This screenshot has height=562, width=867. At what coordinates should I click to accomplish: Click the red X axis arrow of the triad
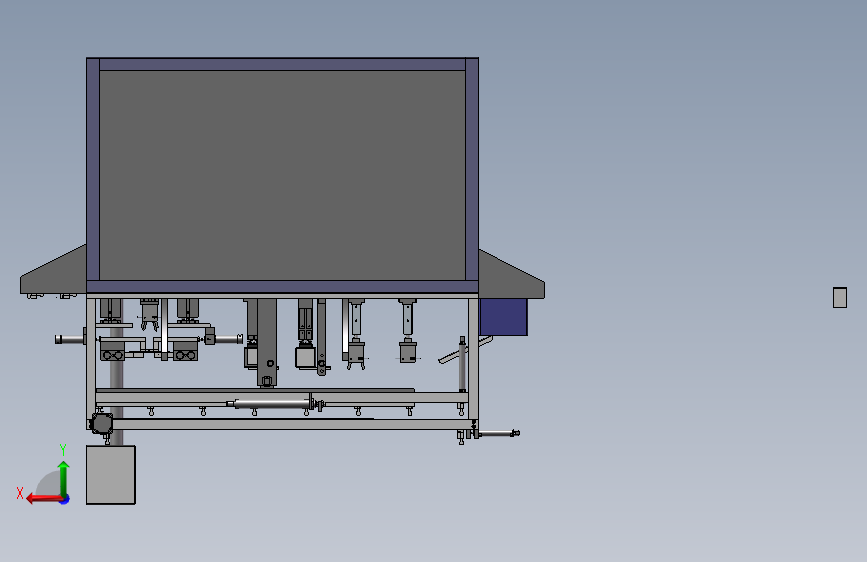pos(44,499)
